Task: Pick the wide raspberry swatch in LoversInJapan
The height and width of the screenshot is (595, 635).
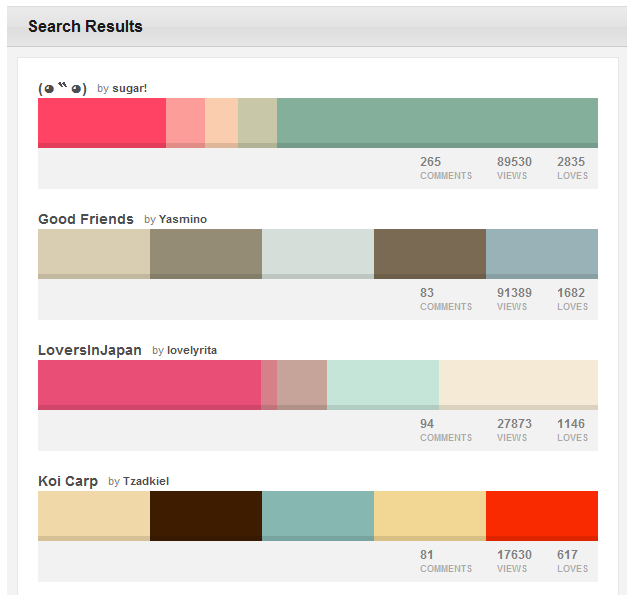Action: [149, 385]
